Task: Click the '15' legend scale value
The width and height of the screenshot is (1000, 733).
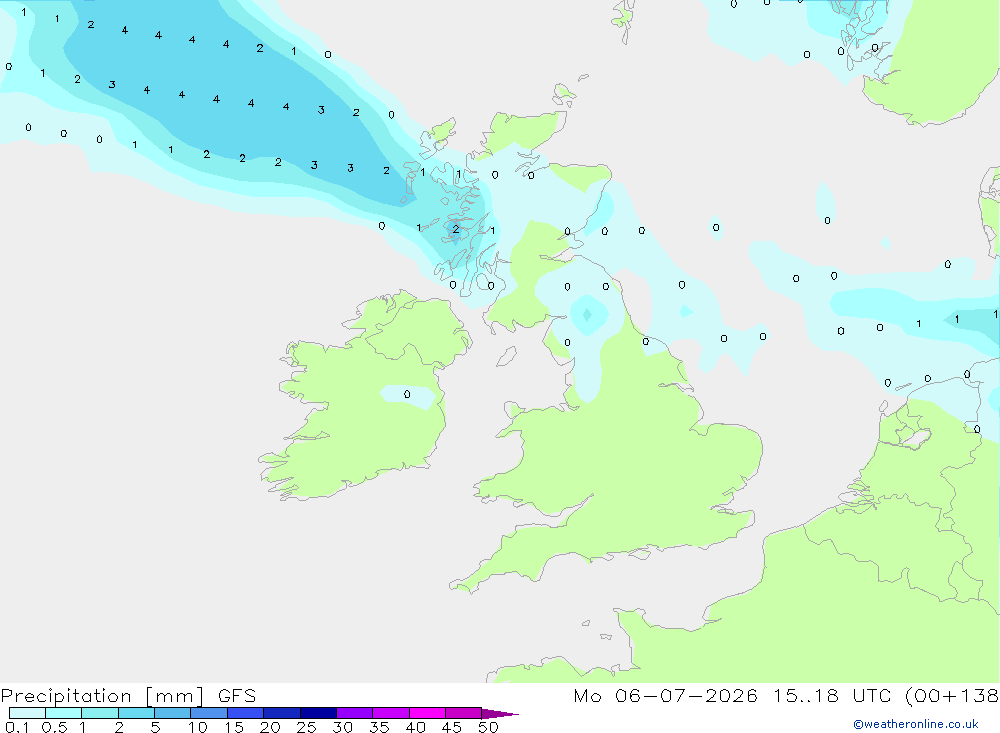Action: 233,727
